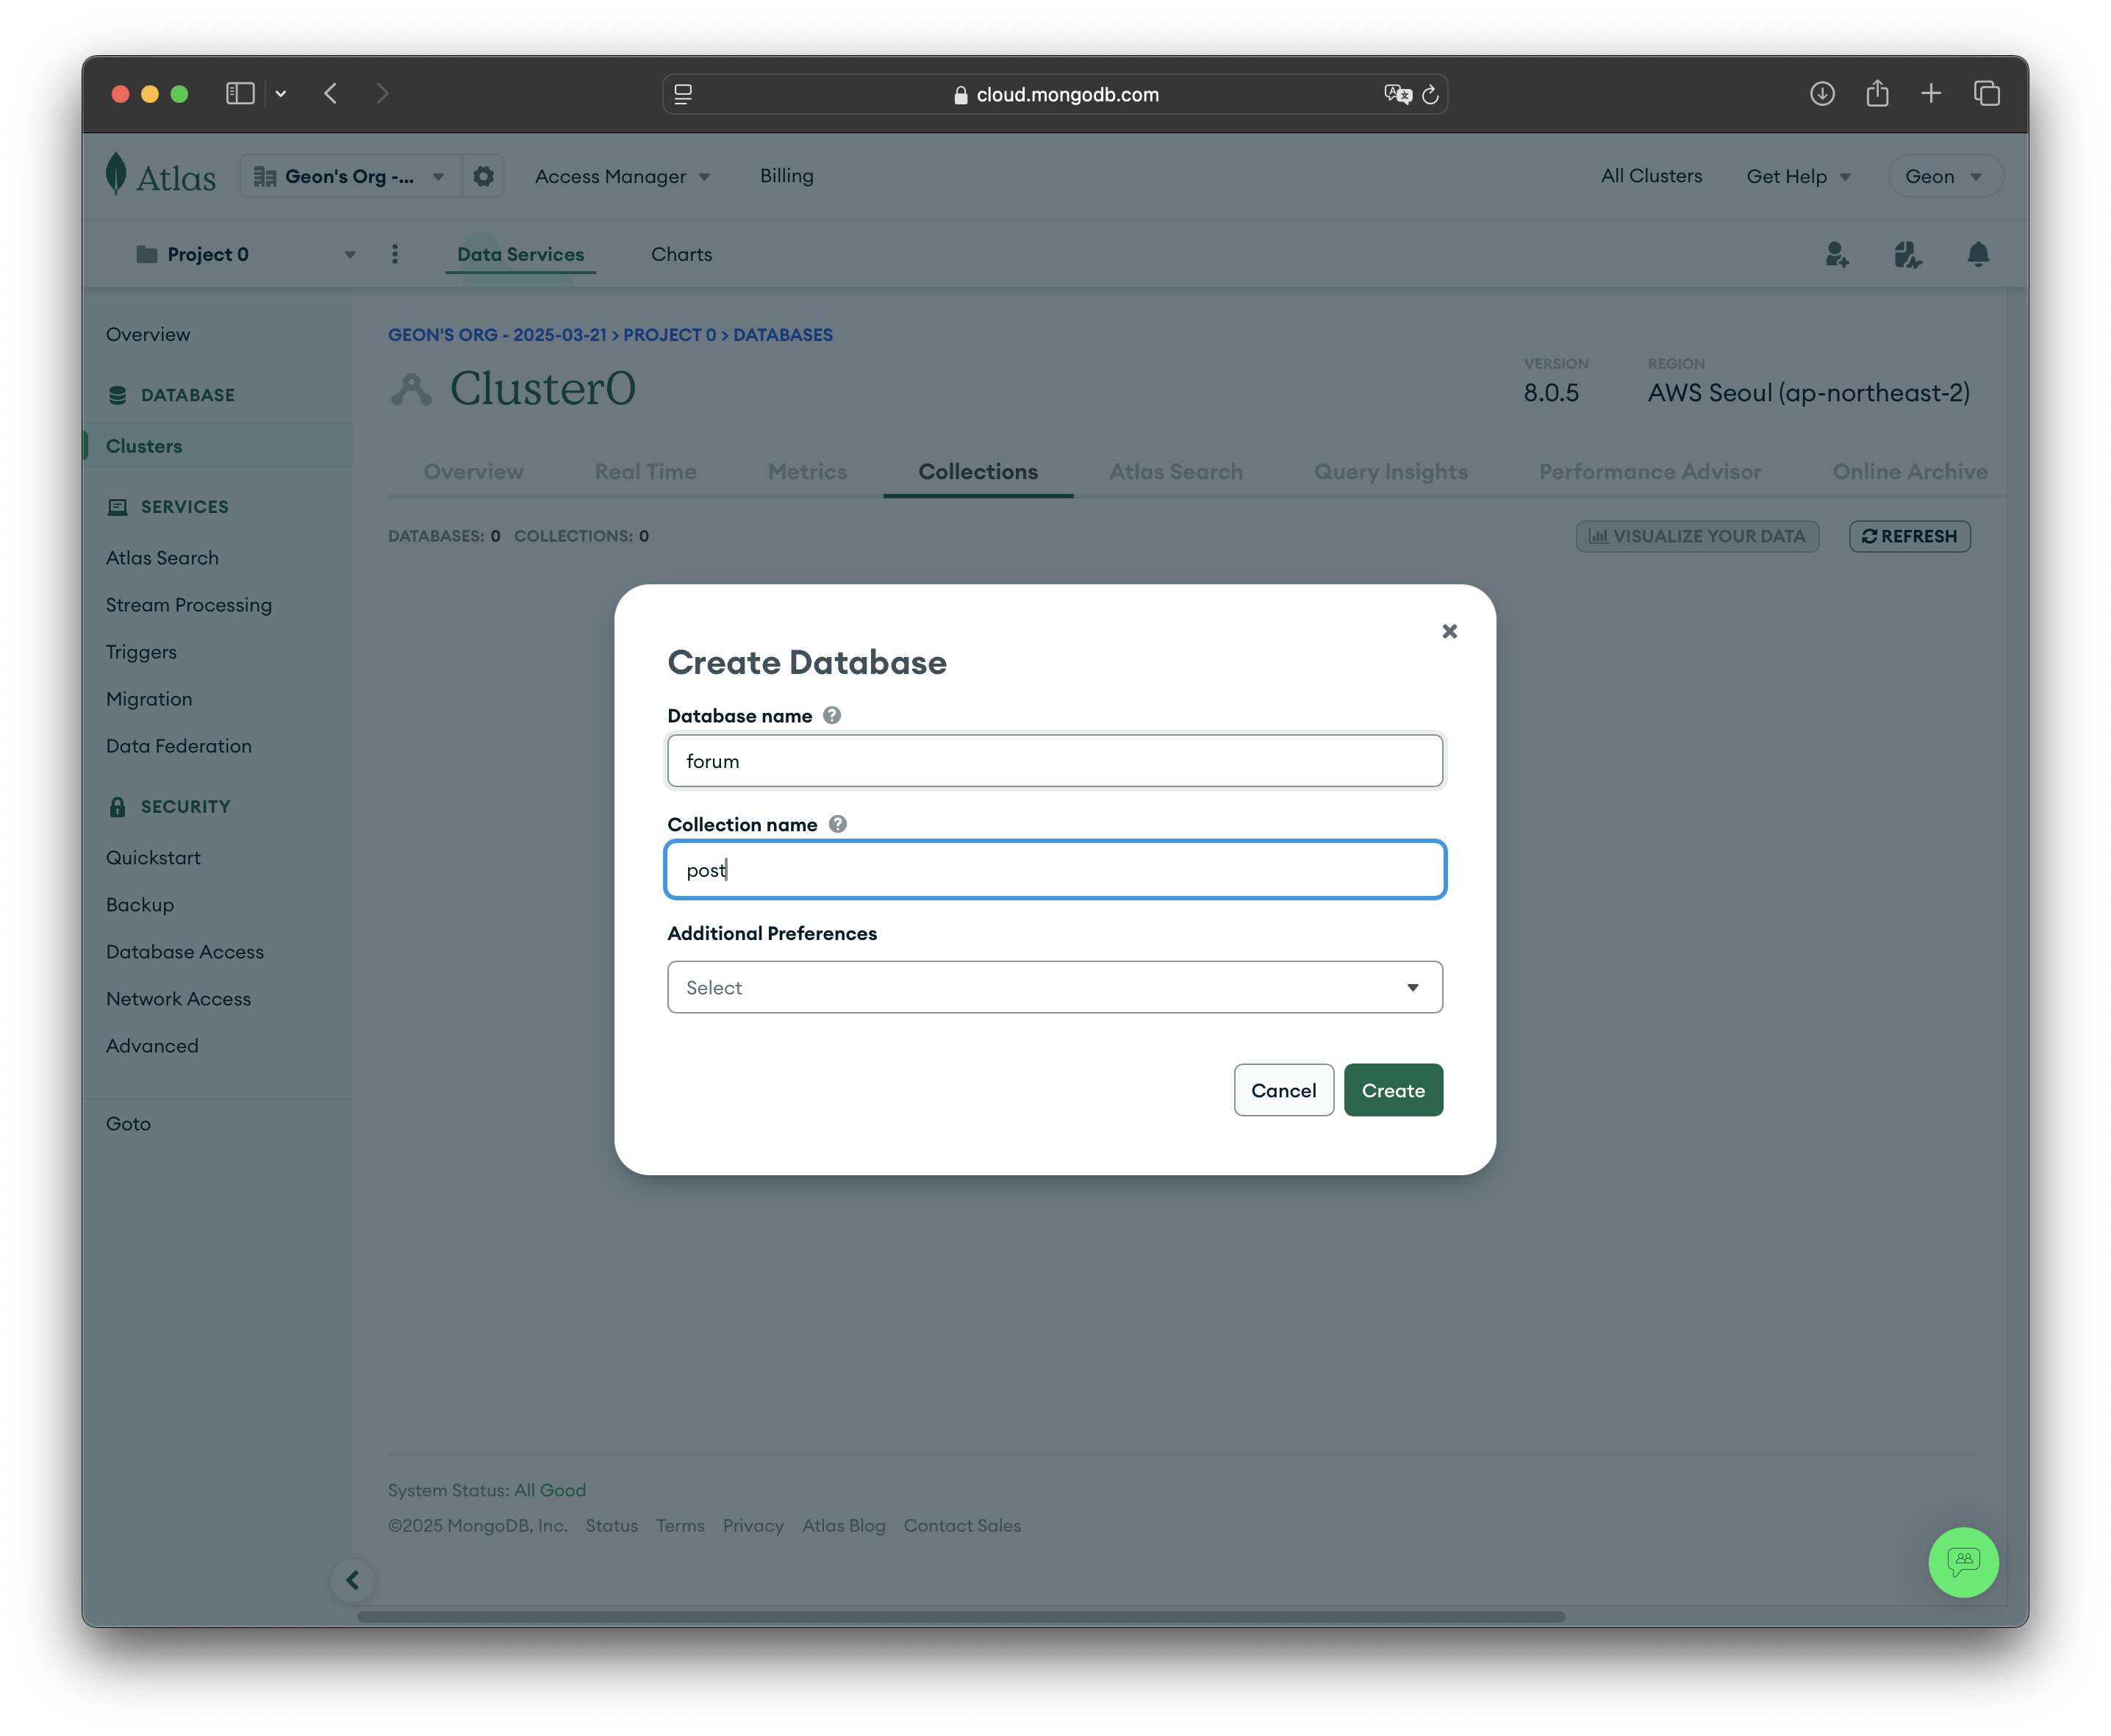This screenshot has width=2111, height=1736.
Task: Open the organization settings gear icon
Action: tap(484, 176)
